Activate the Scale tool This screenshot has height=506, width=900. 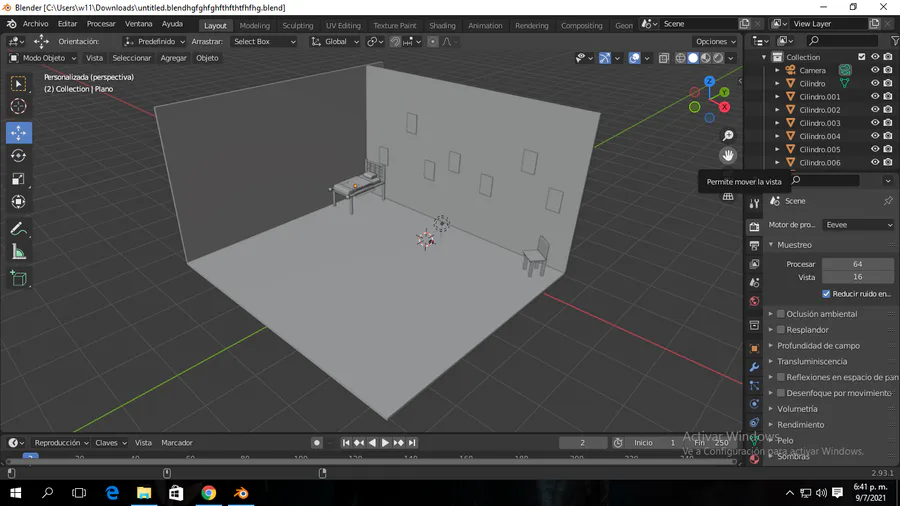pyautogui.click(x=18, y=178)
